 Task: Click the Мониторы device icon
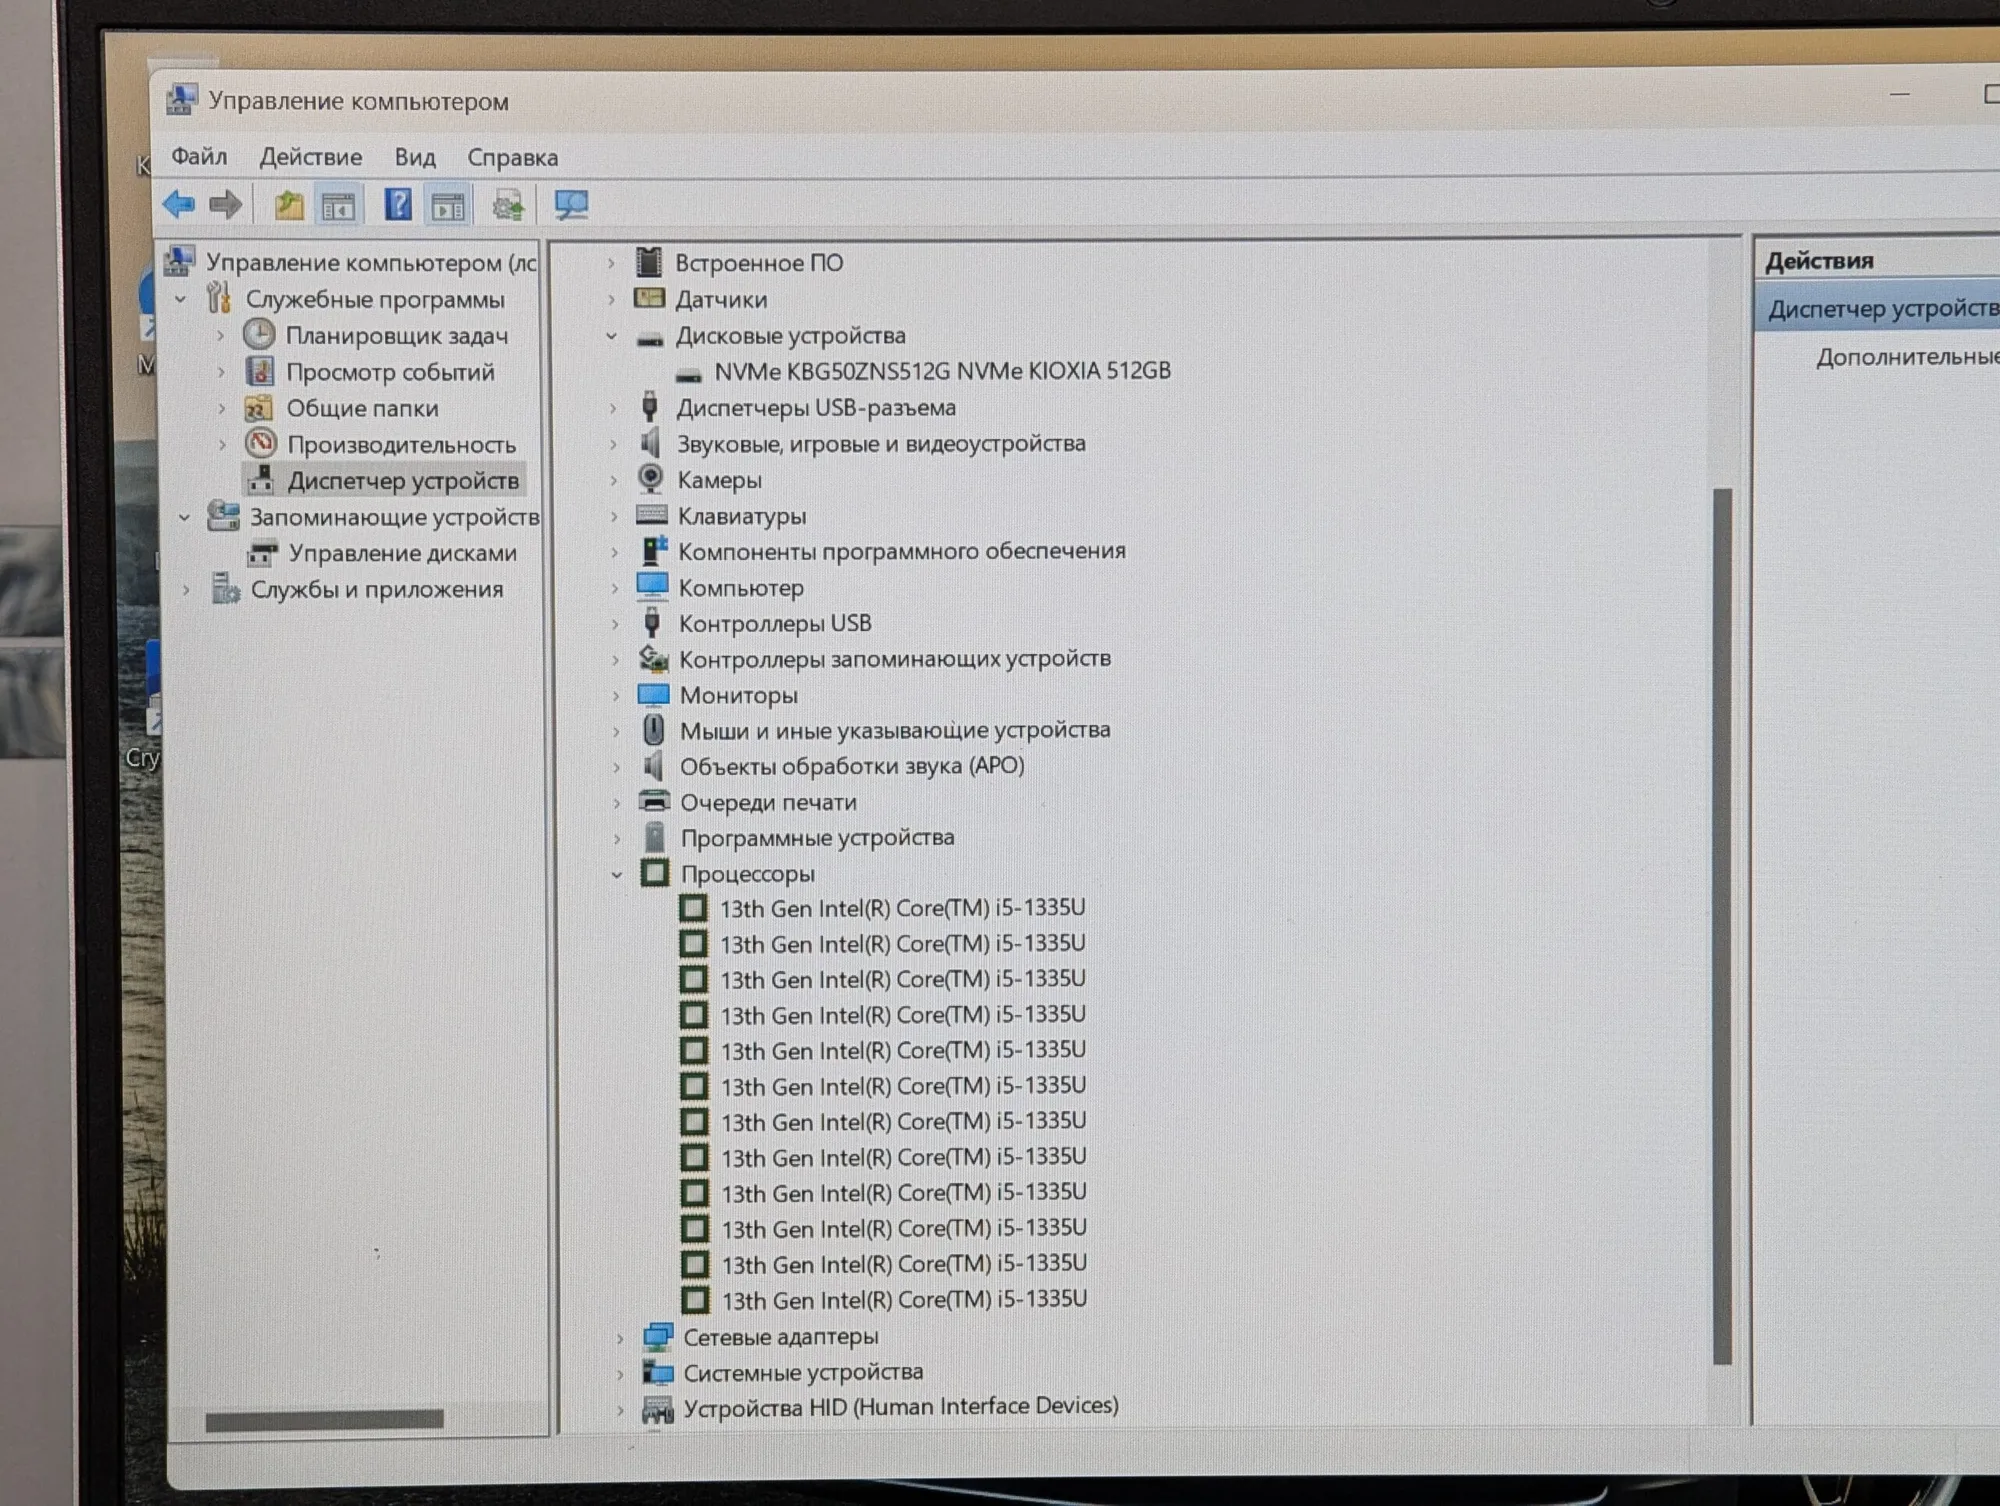click(653, 694)
